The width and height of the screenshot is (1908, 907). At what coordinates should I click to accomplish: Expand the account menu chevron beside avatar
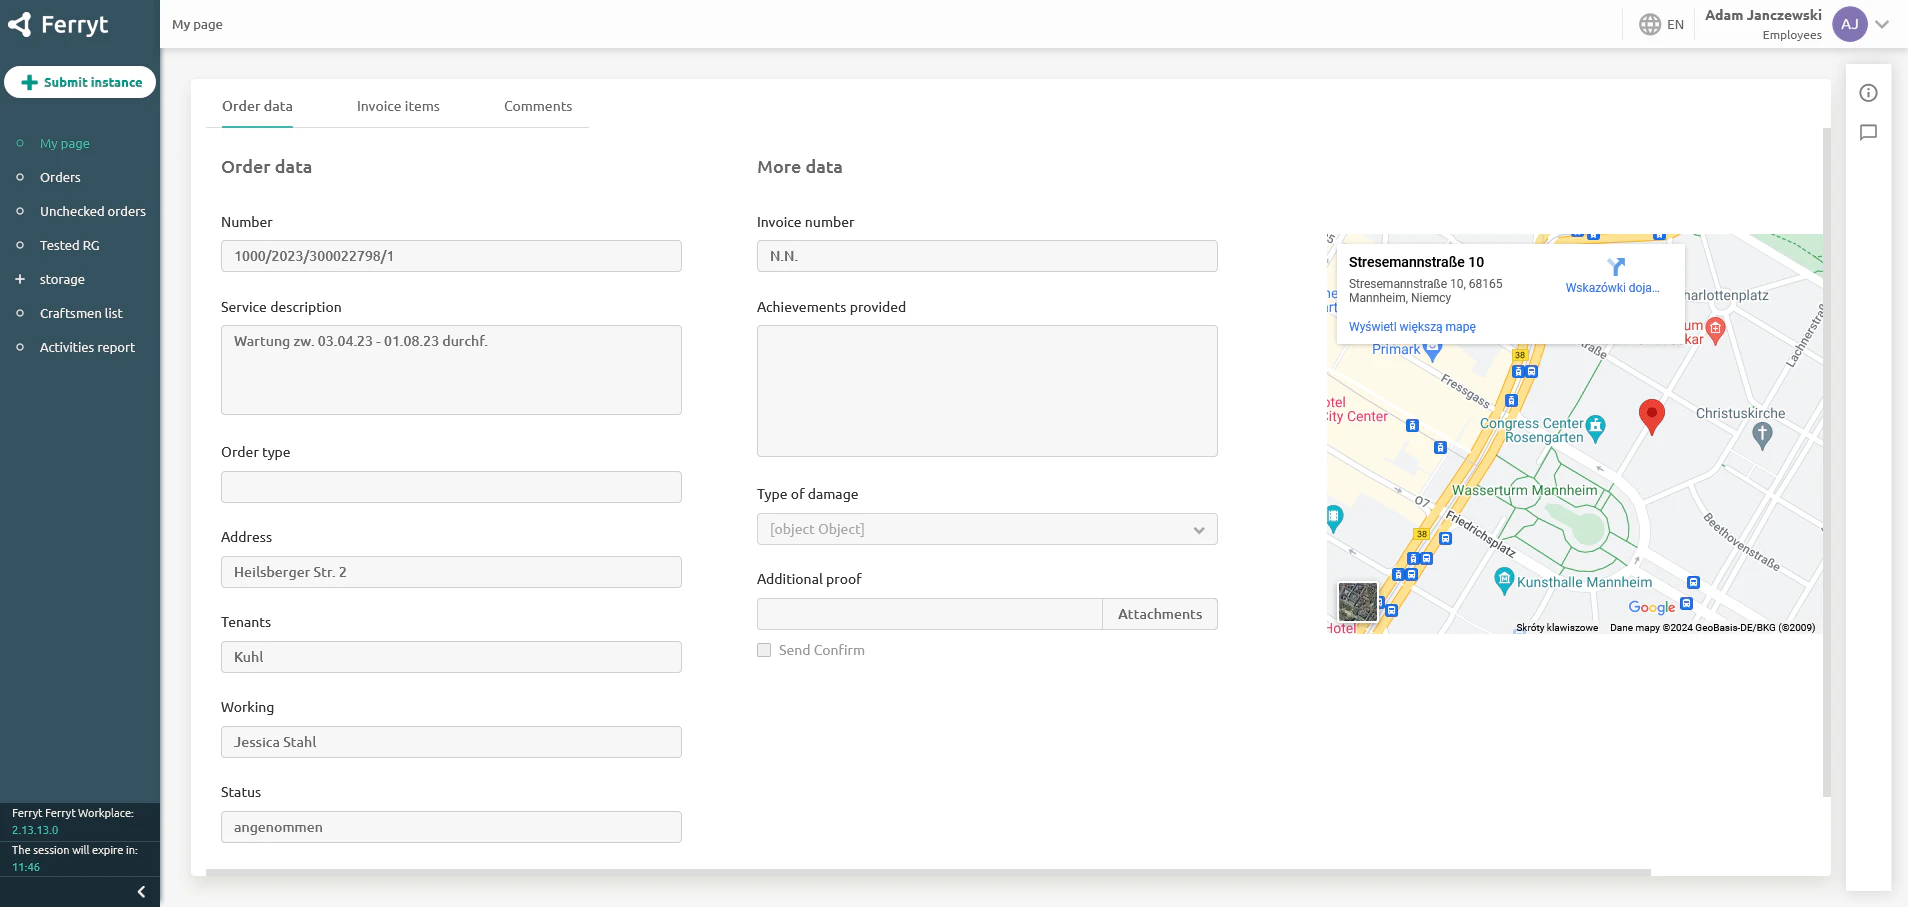click(1884, 23)
